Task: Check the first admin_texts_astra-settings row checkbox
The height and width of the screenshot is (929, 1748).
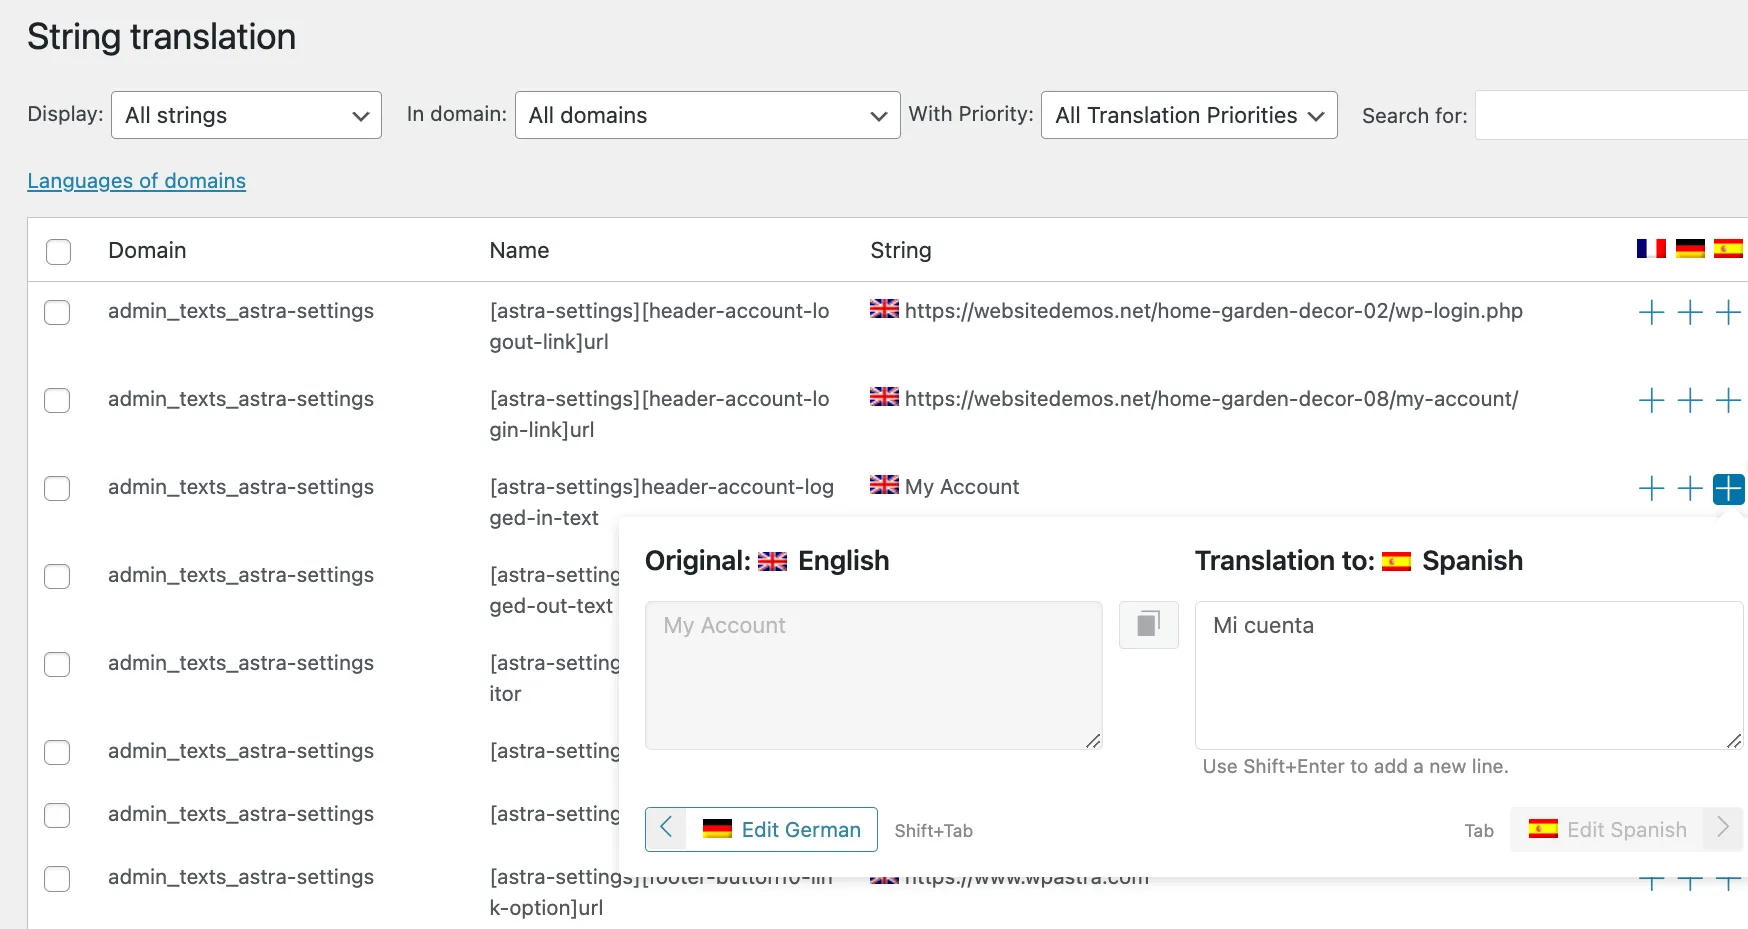Action: click(57, 312)
